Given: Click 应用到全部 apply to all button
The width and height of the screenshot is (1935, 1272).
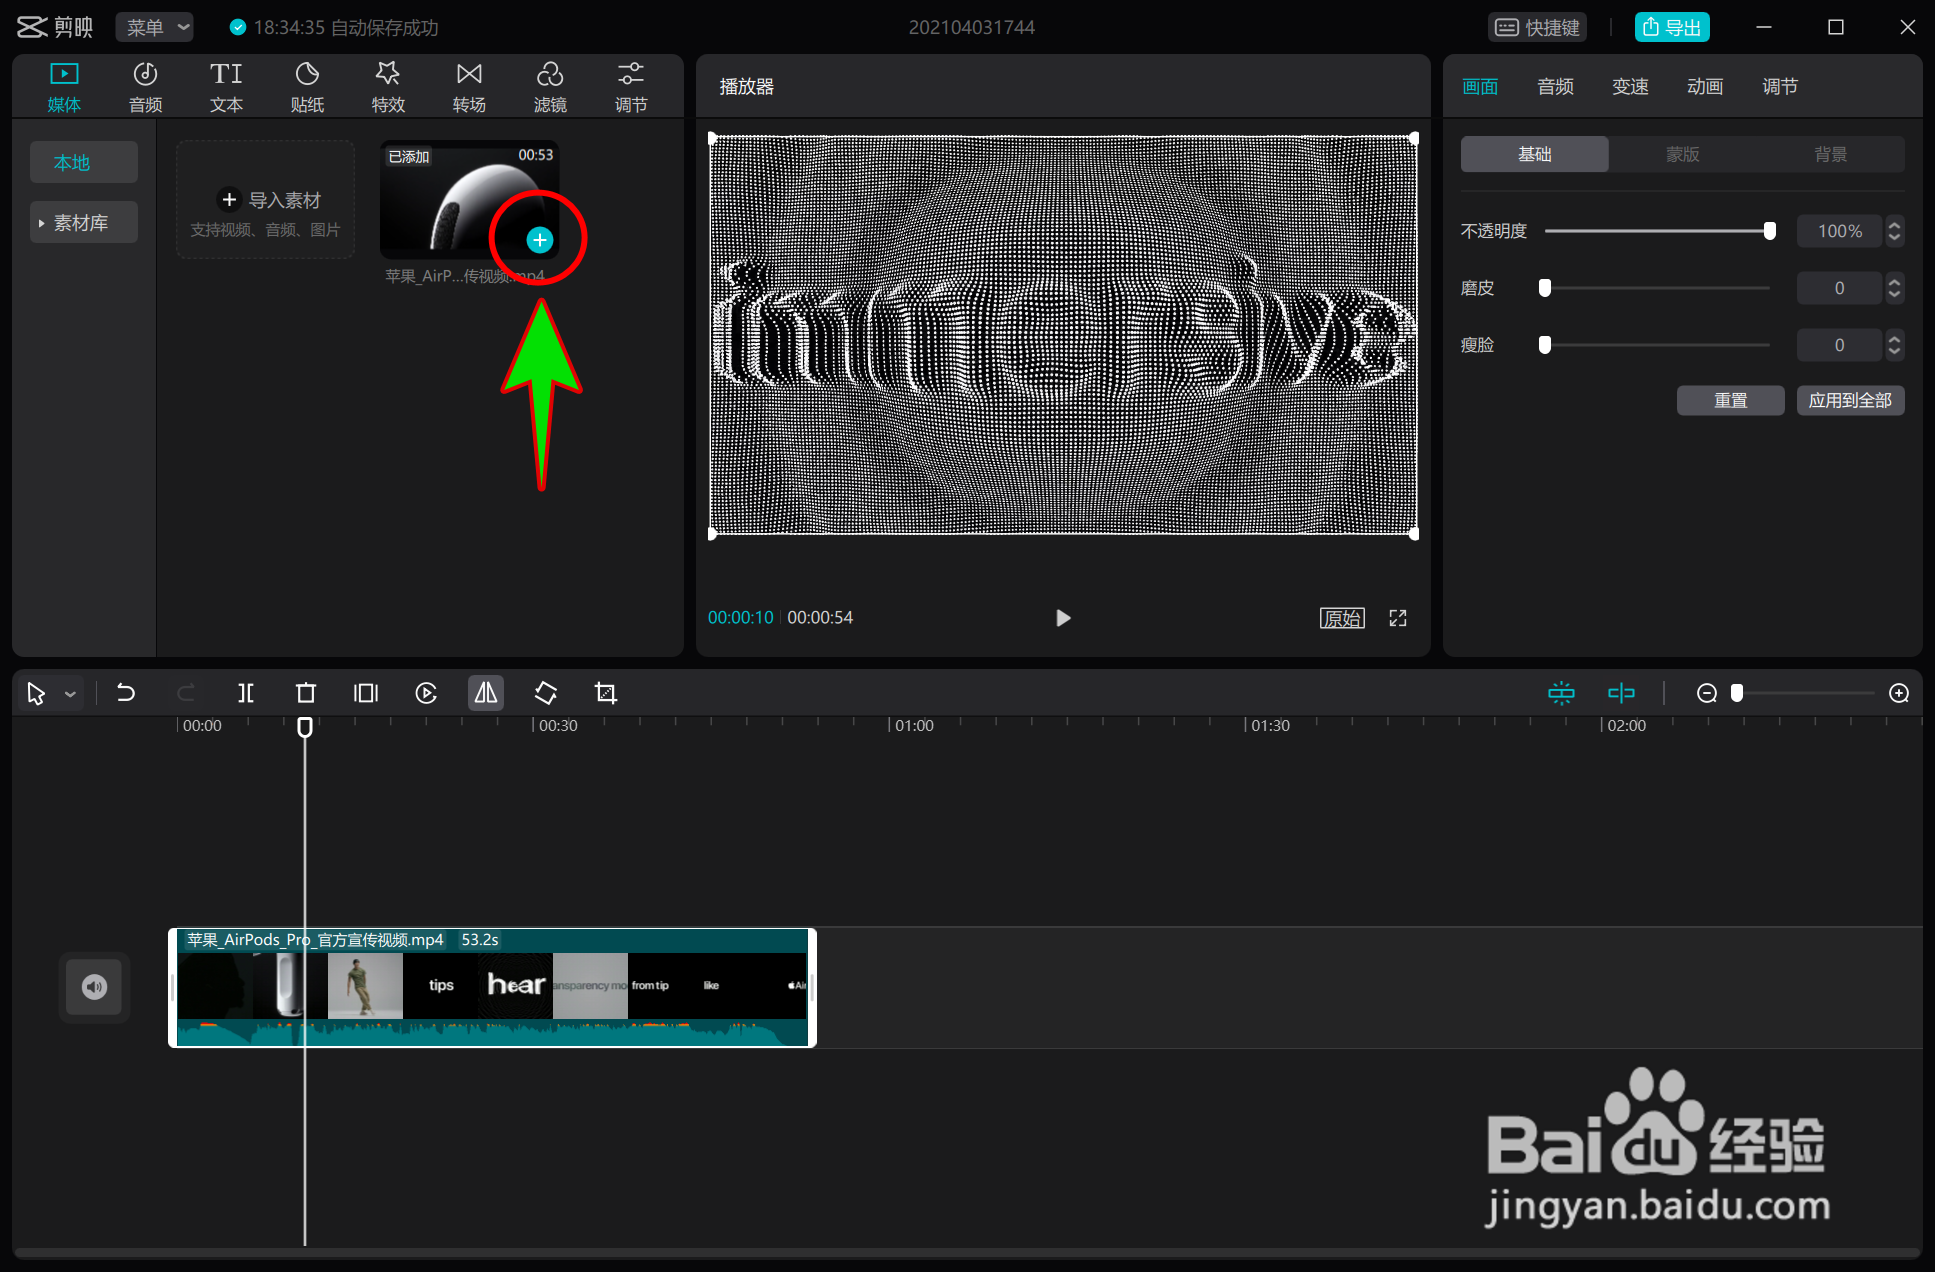Looking at the screenshot, I should [1851, 400].
